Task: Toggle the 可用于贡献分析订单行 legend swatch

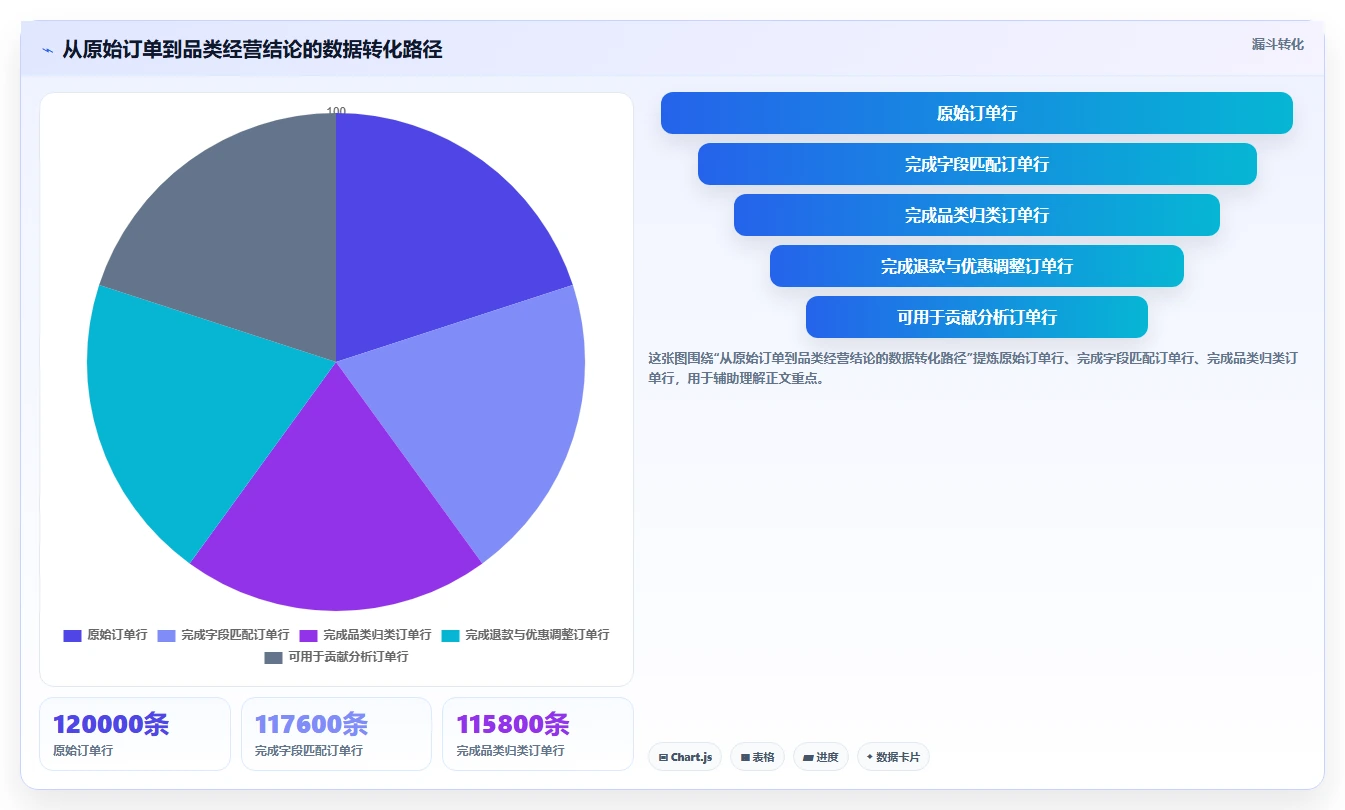Action: 273,657
